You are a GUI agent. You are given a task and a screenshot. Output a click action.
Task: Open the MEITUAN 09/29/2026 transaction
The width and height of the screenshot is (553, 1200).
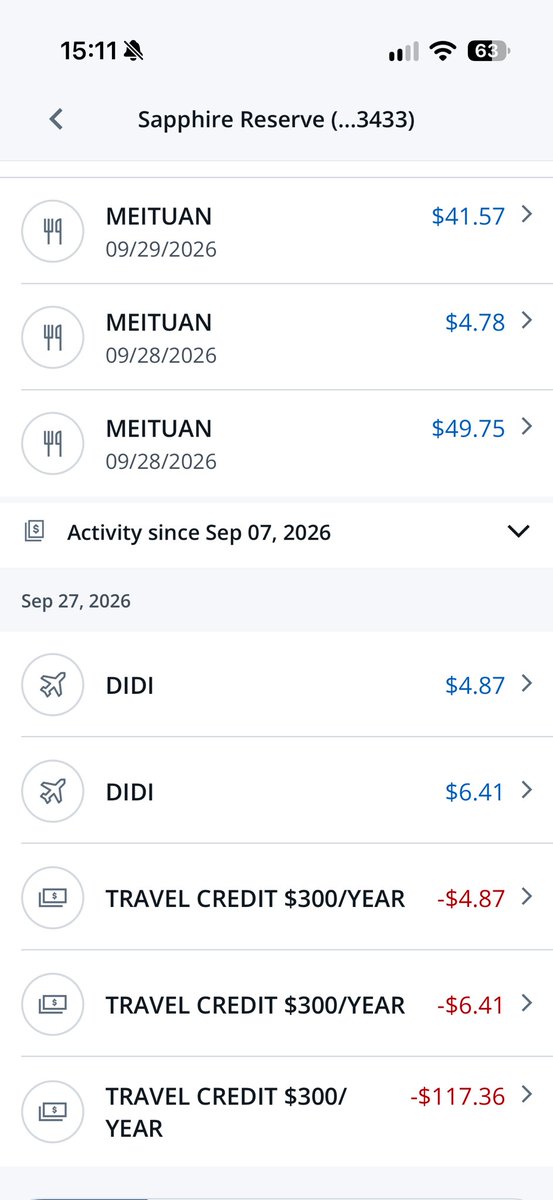(276, 231)
